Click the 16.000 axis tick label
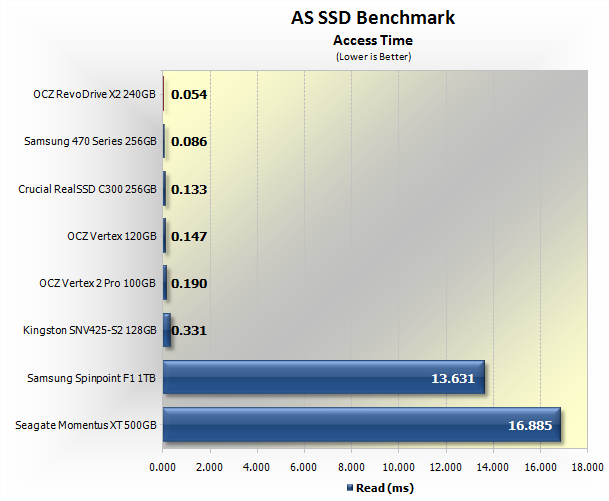Image resolution: width=609 pixels, height=501 pixels. tap(540, 467)
